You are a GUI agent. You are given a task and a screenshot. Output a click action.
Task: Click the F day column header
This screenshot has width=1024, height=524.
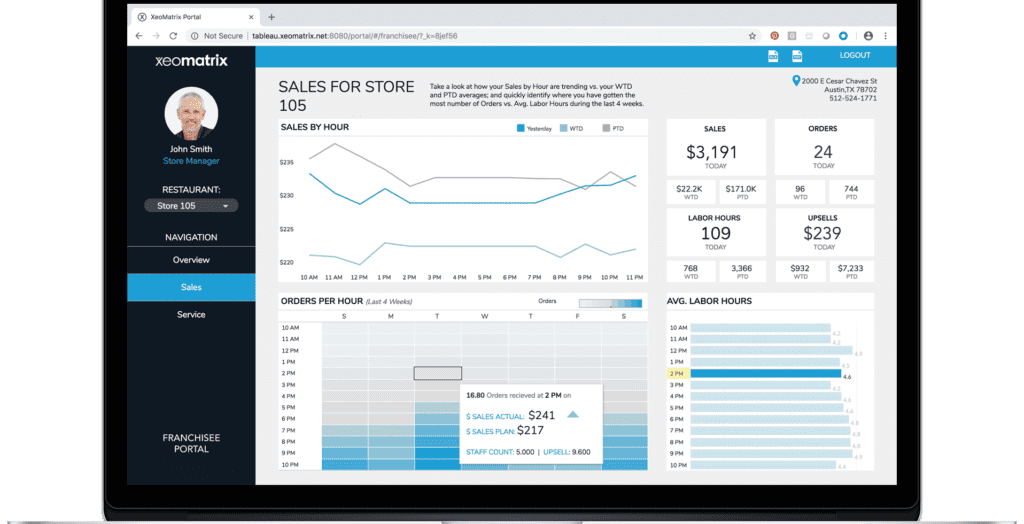click(x=578, y=316)
